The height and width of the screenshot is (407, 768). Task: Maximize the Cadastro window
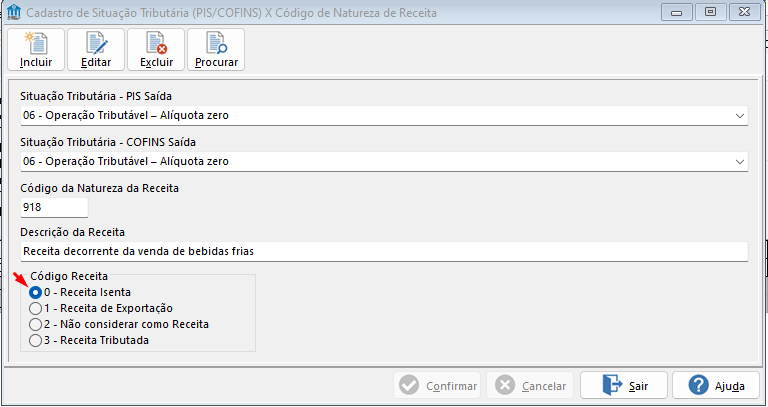710,11
